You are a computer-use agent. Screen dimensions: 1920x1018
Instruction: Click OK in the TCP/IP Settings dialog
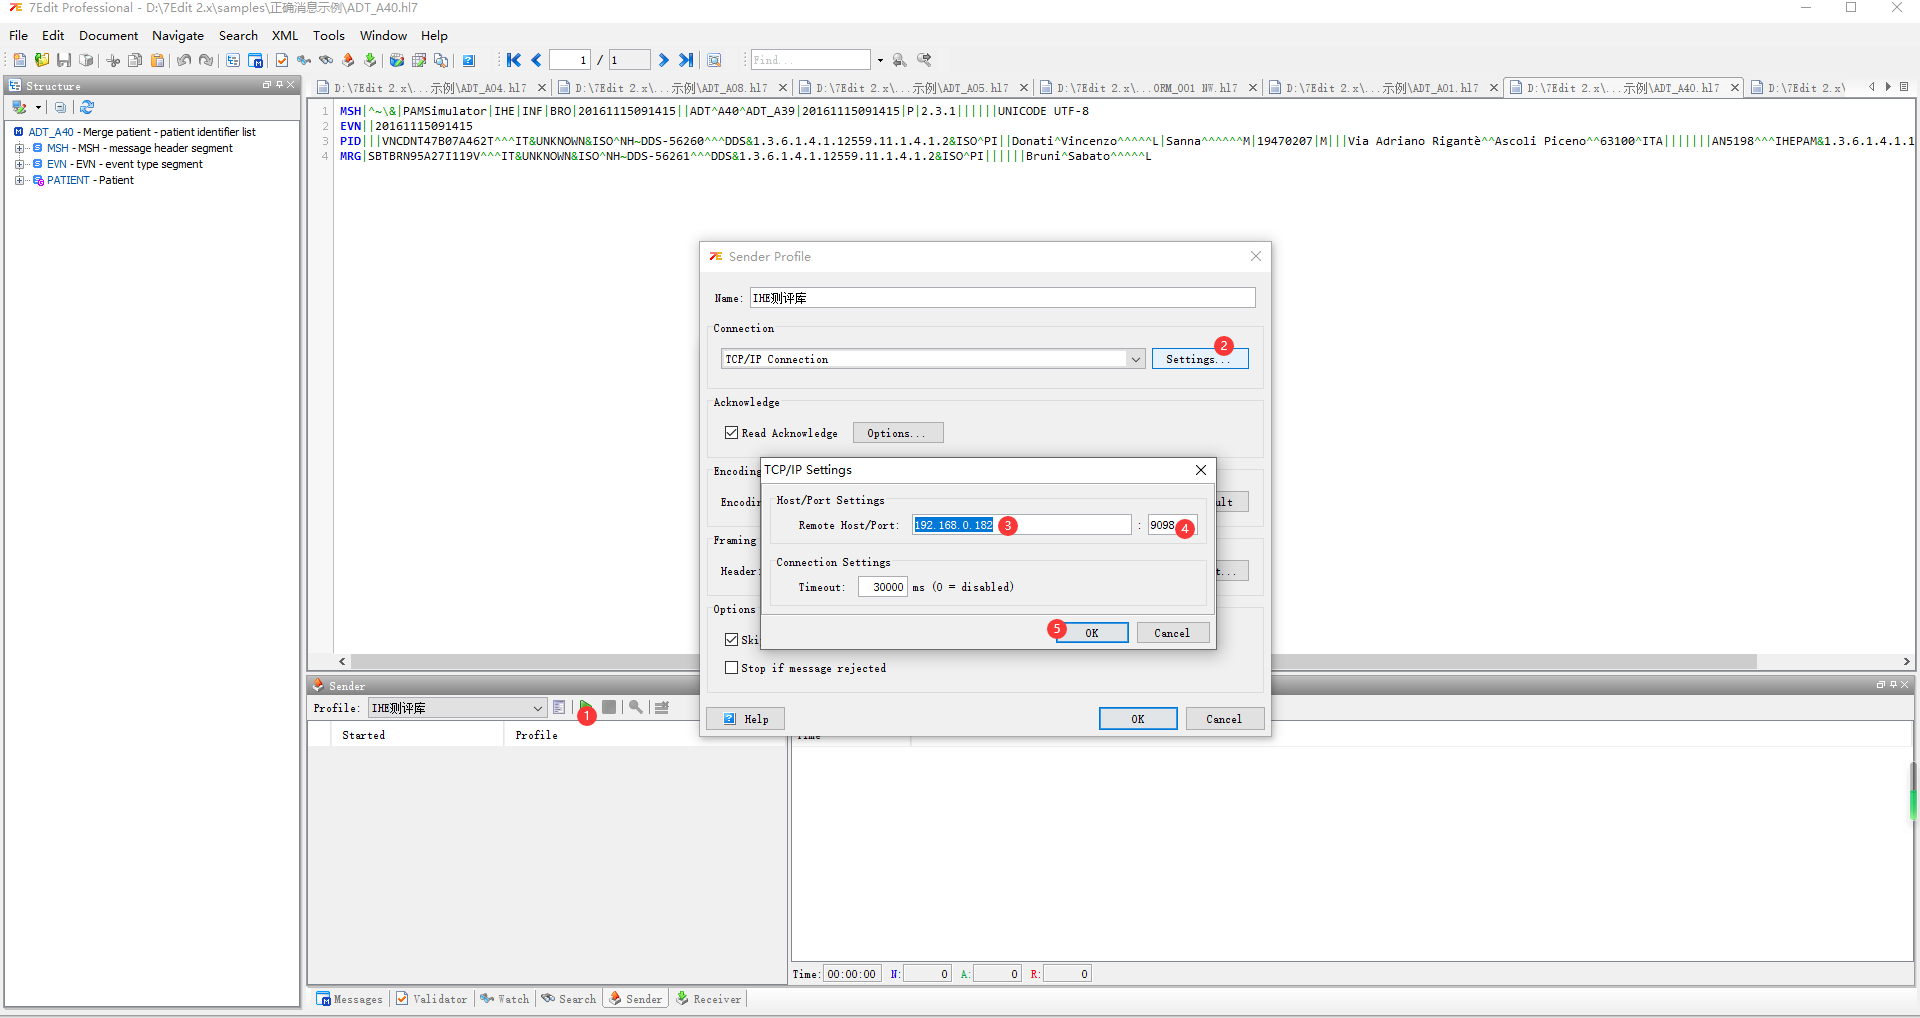click(x=1092, y=633)
